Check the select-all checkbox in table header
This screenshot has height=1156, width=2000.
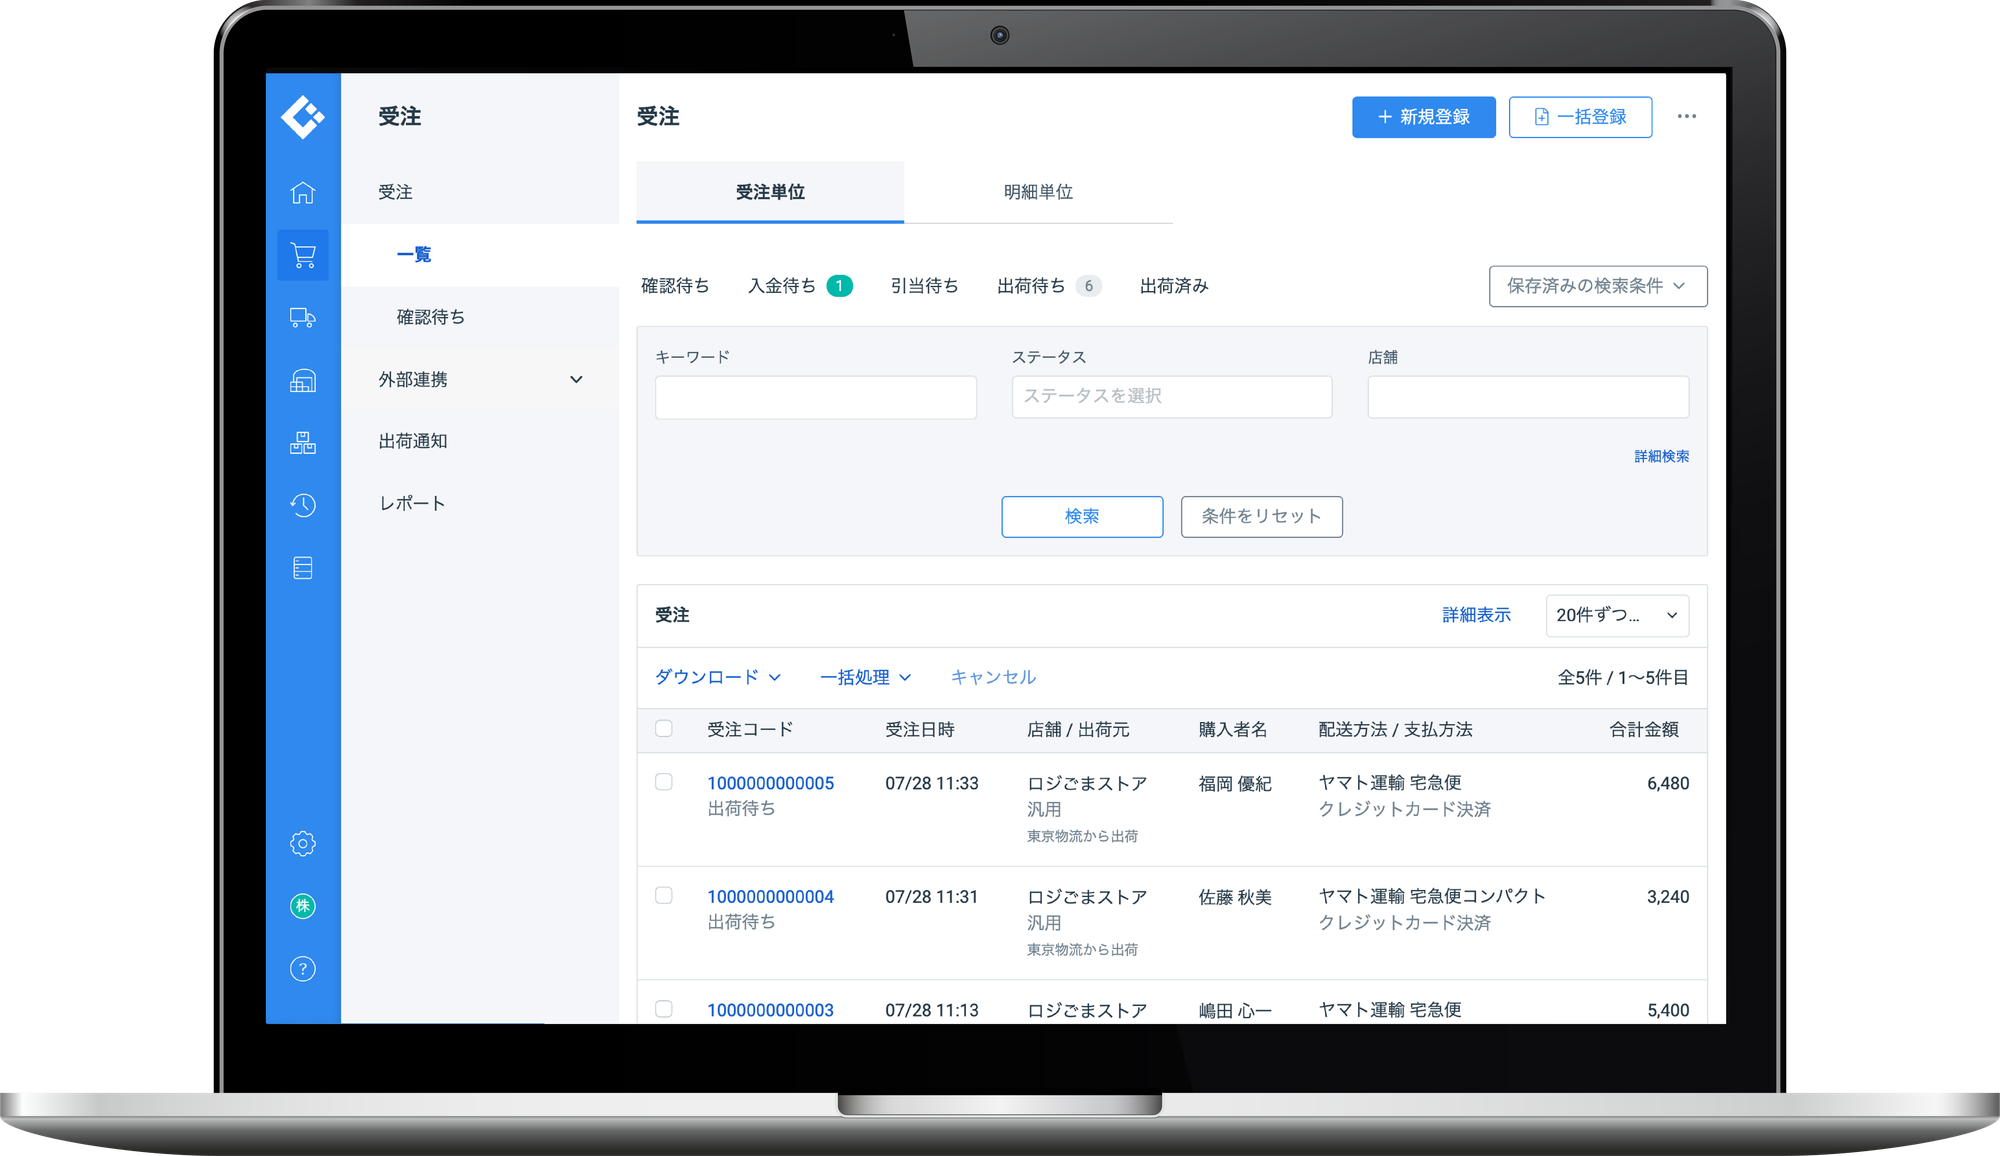pyautogui.click(x=663, y=729)
